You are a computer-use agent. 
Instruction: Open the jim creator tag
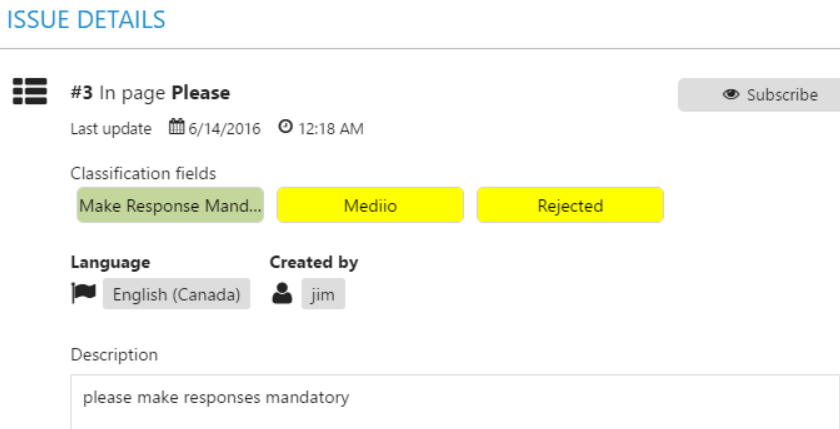tap(323, 294)
